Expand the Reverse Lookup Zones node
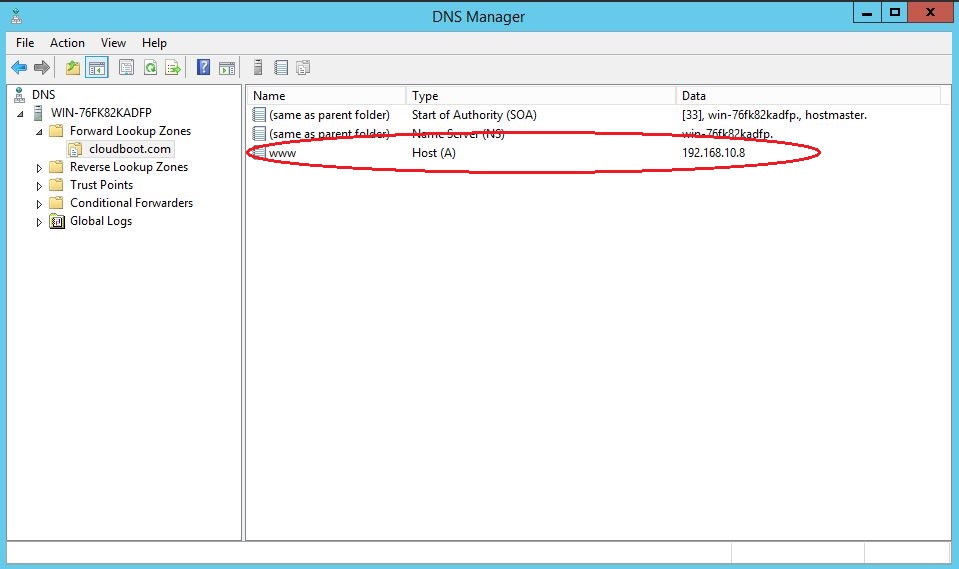This screenshot has height=569, width=959. pos(40,168)
